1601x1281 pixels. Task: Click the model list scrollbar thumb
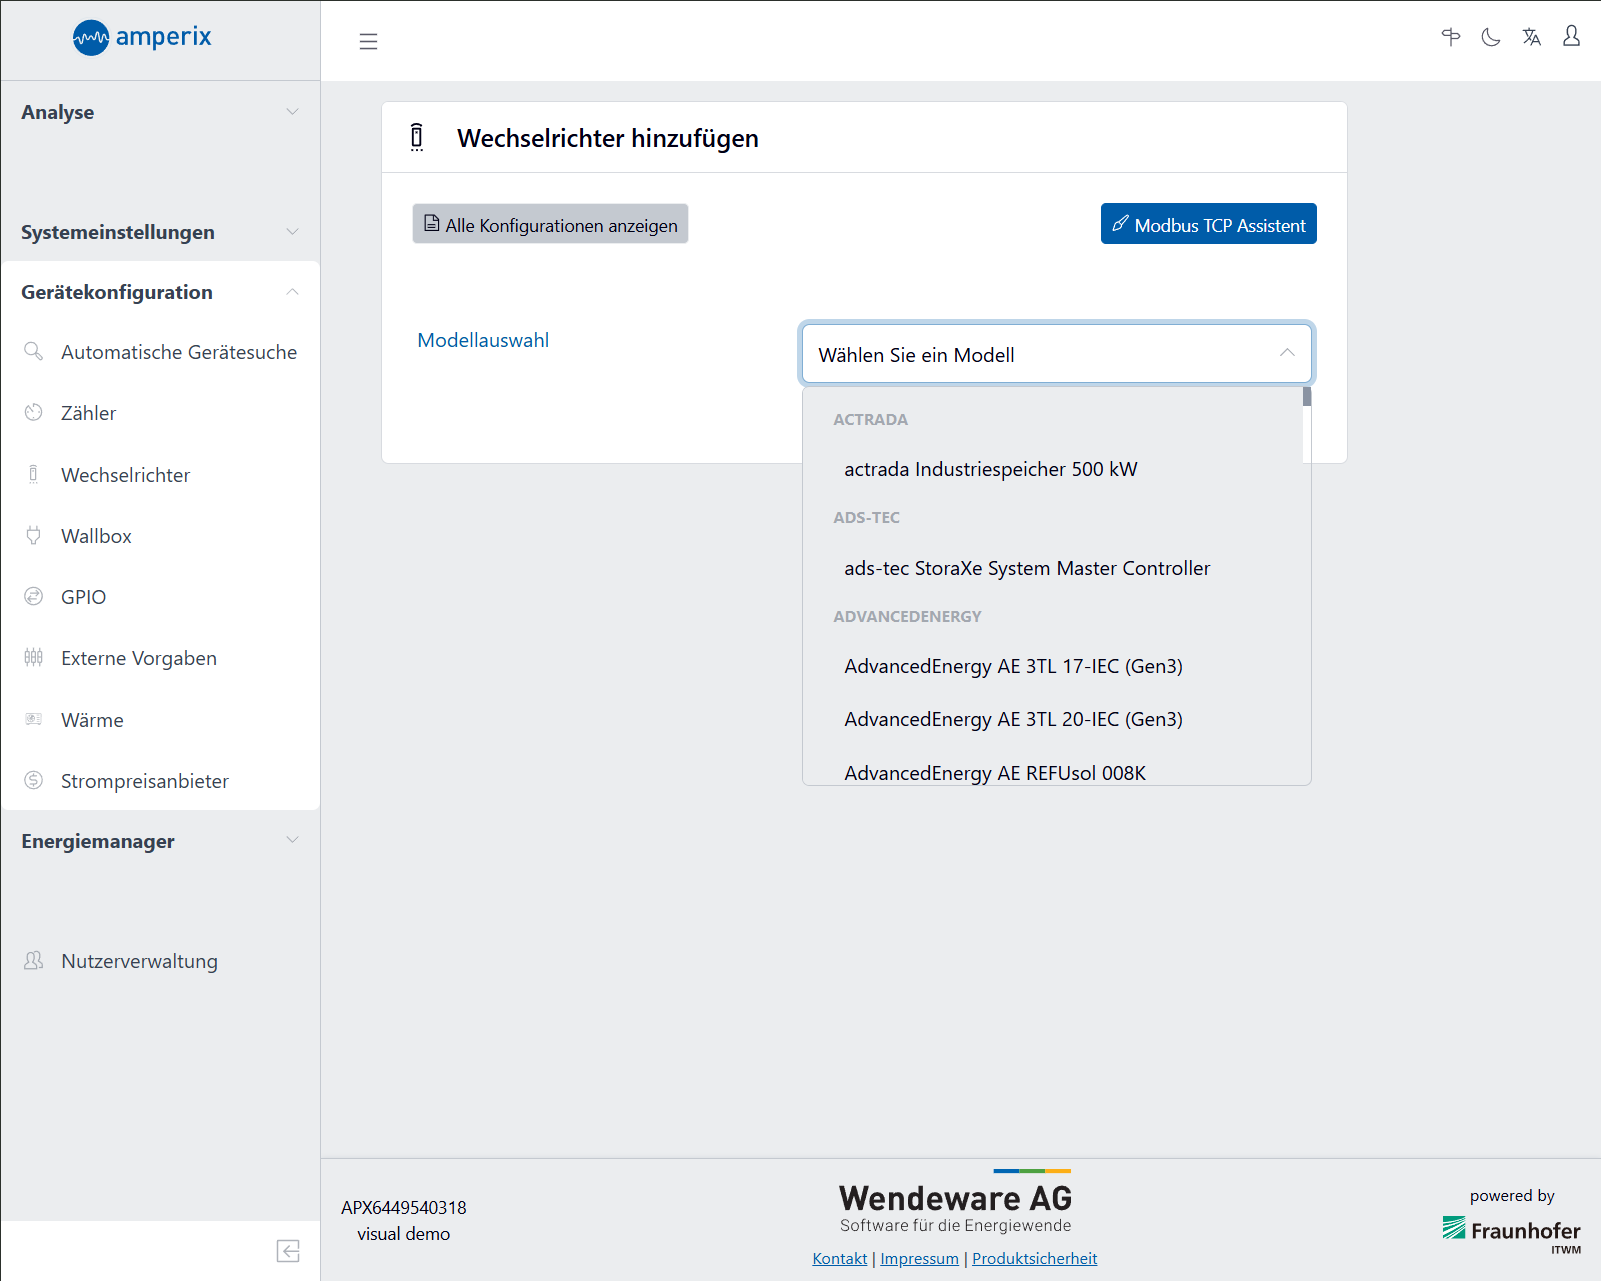pyautogui.click(x=1307, y=397)
